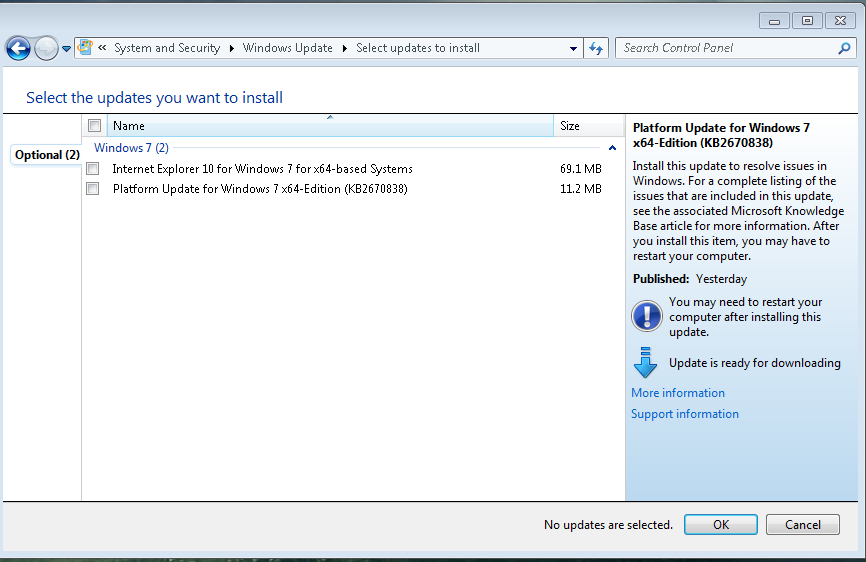Toggle the select-all checkbox in header
The image size is (866, 562).
click(94, 125)
